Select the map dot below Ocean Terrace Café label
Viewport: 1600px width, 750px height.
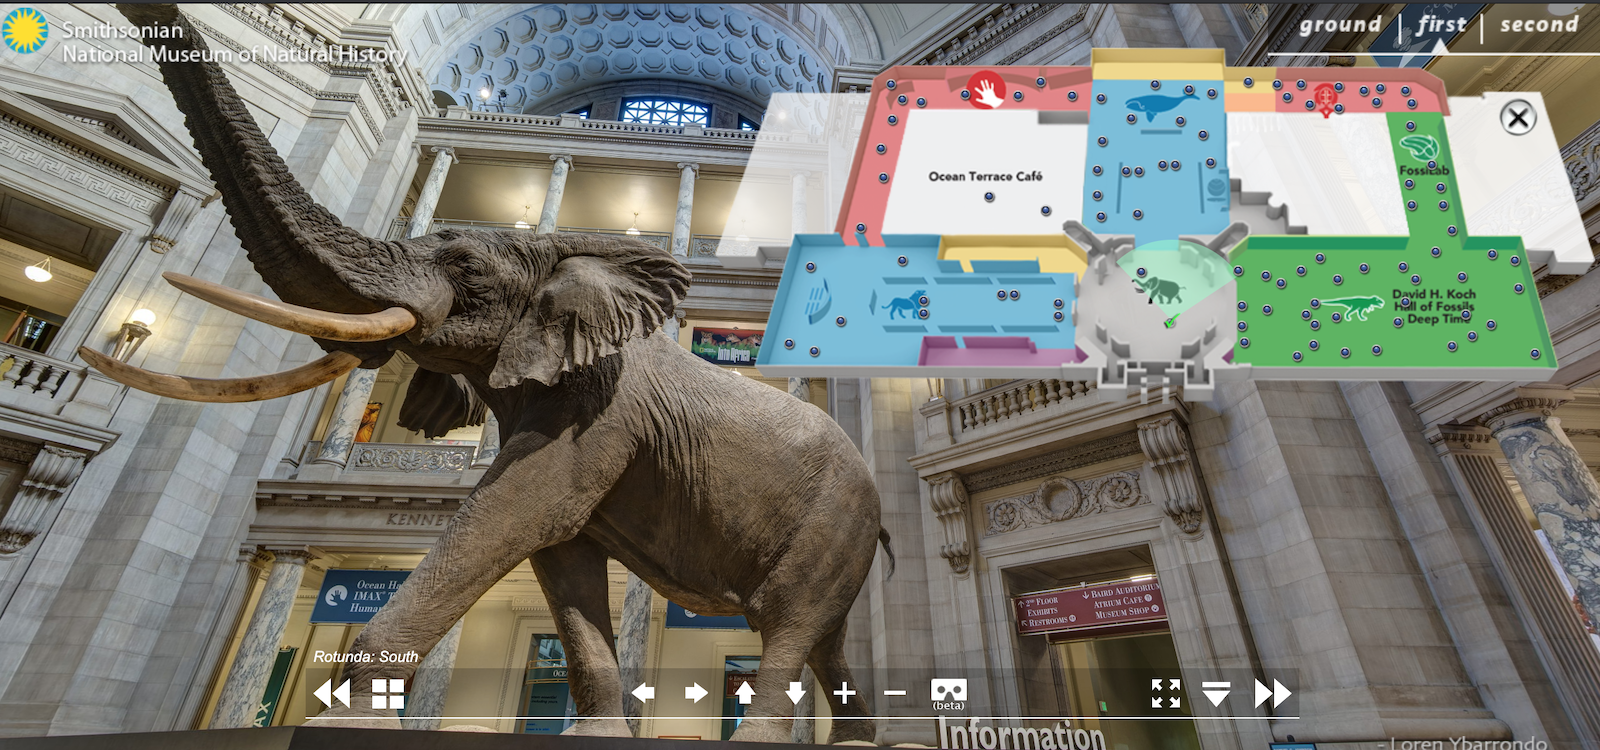tap(989, 197)
